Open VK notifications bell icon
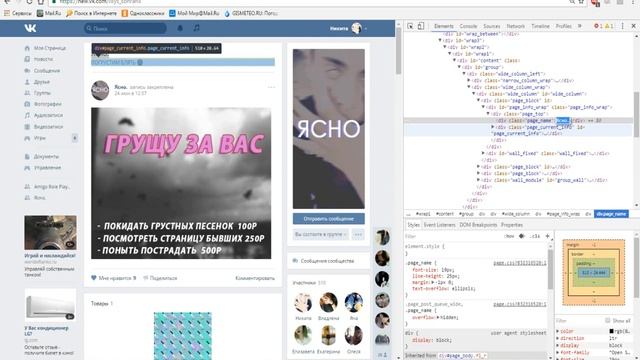Image resolution: width=640 pixels, height=360 pixels. click(180, 28)
